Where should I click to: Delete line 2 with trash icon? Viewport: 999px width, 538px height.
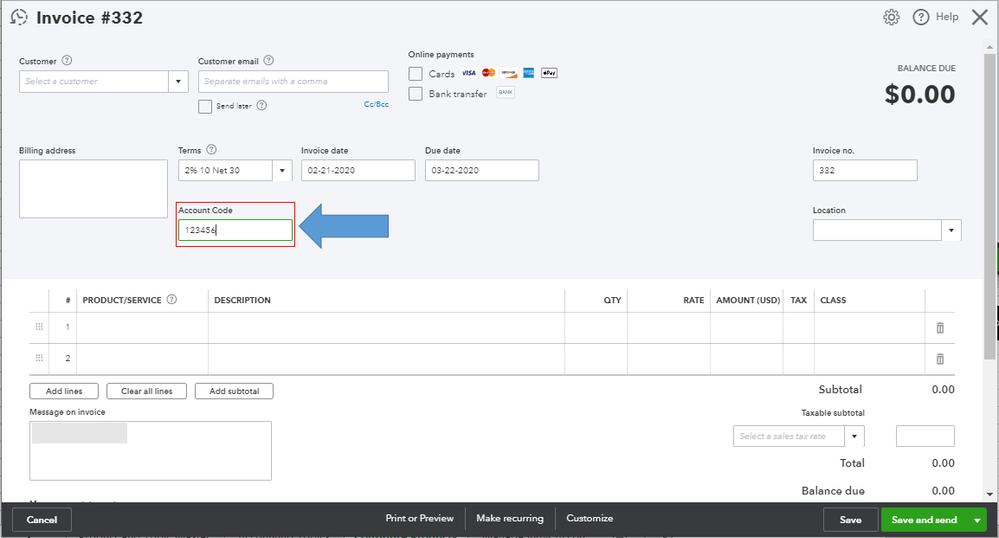click(939, 359)
